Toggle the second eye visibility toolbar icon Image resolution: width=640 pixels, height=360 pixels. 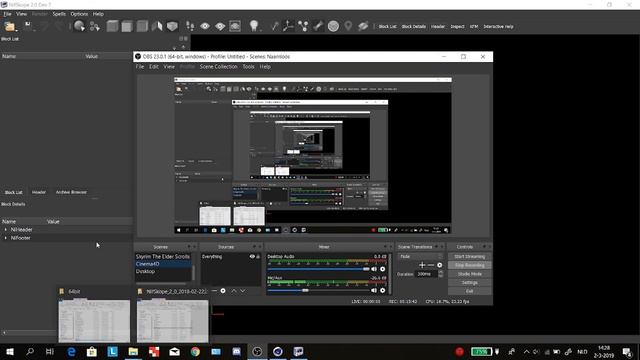point(220,27)
